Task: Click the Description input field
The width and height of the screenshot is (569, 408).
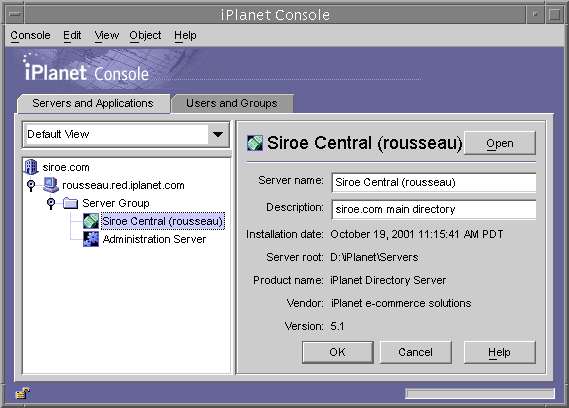Action: [x=434, y=209]
